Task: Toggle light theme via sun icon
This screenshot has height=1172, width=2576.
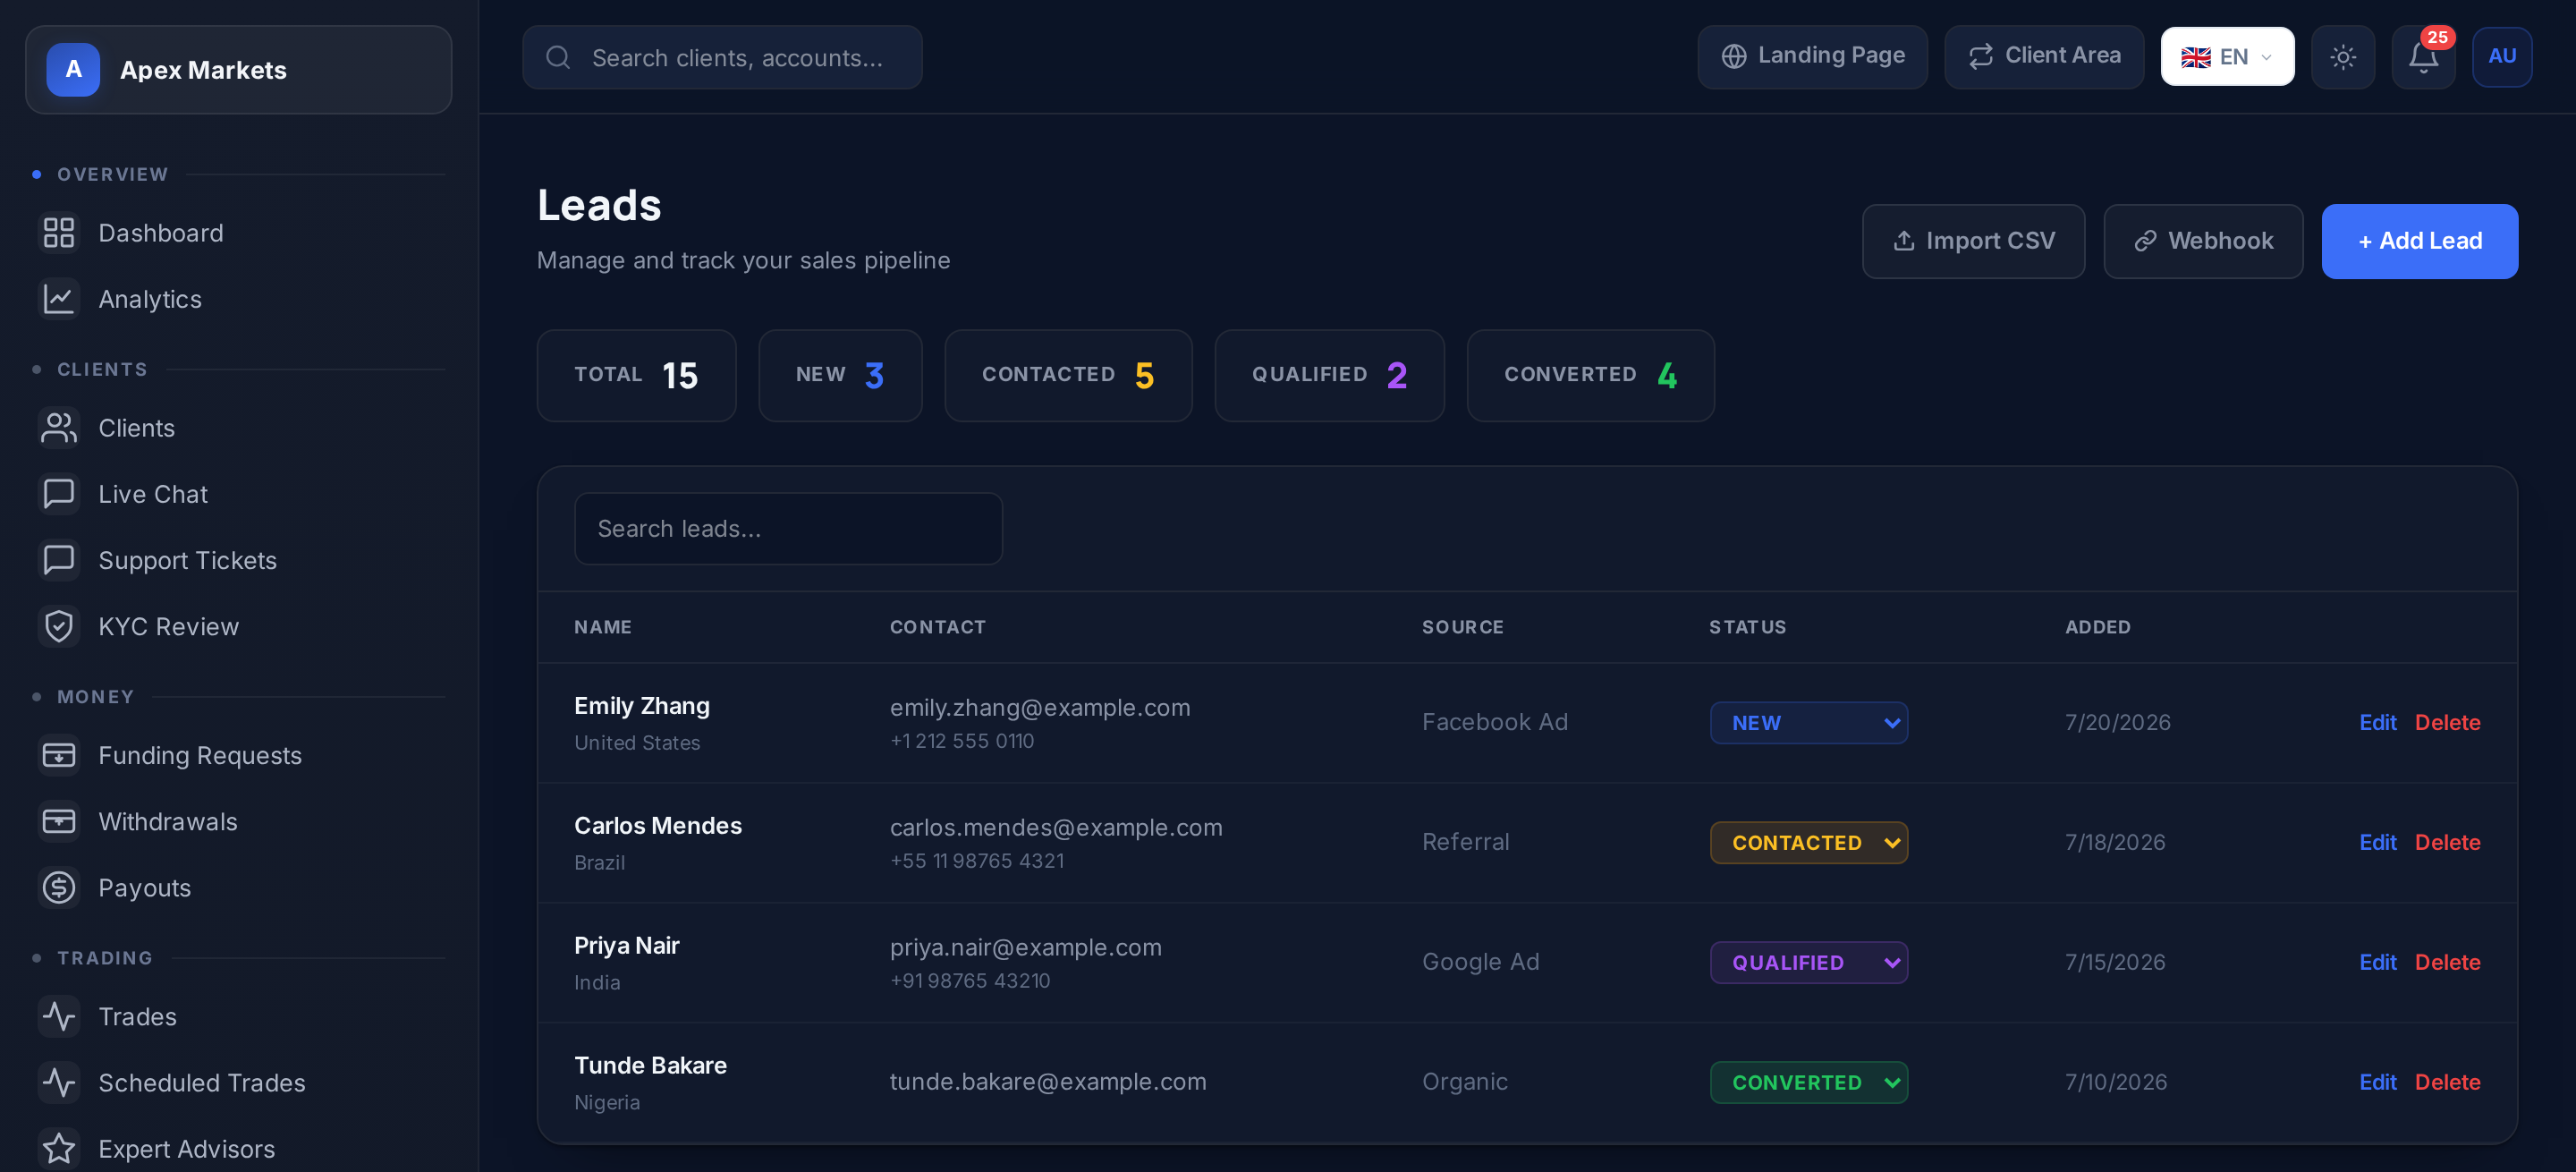Action: (x=2343, y=57)
